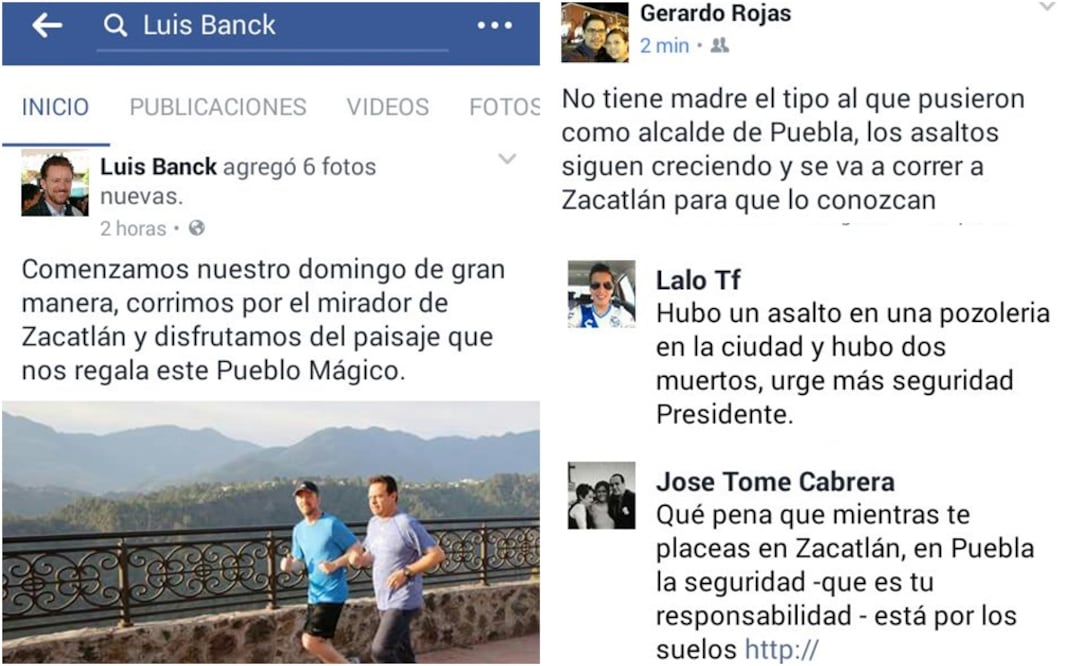Open Luis Banck's profile picture
1081x666 pixels.
click(55, 183)
